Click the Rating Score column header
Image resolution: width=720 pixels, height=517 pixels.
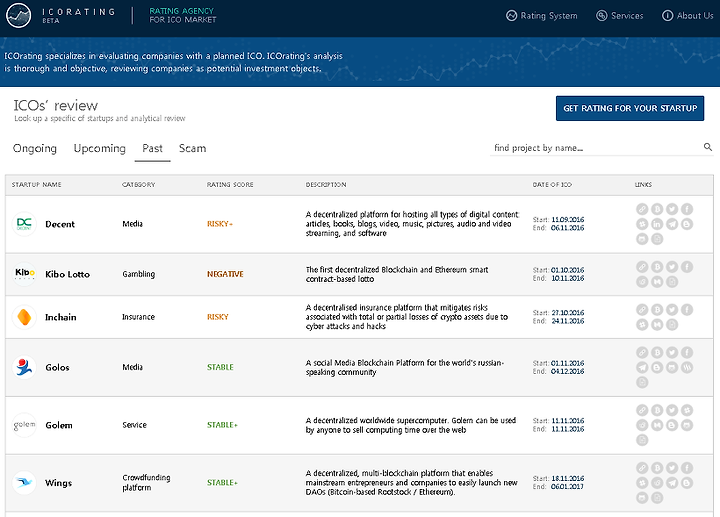pyautogui.click(x=230, y=185)
